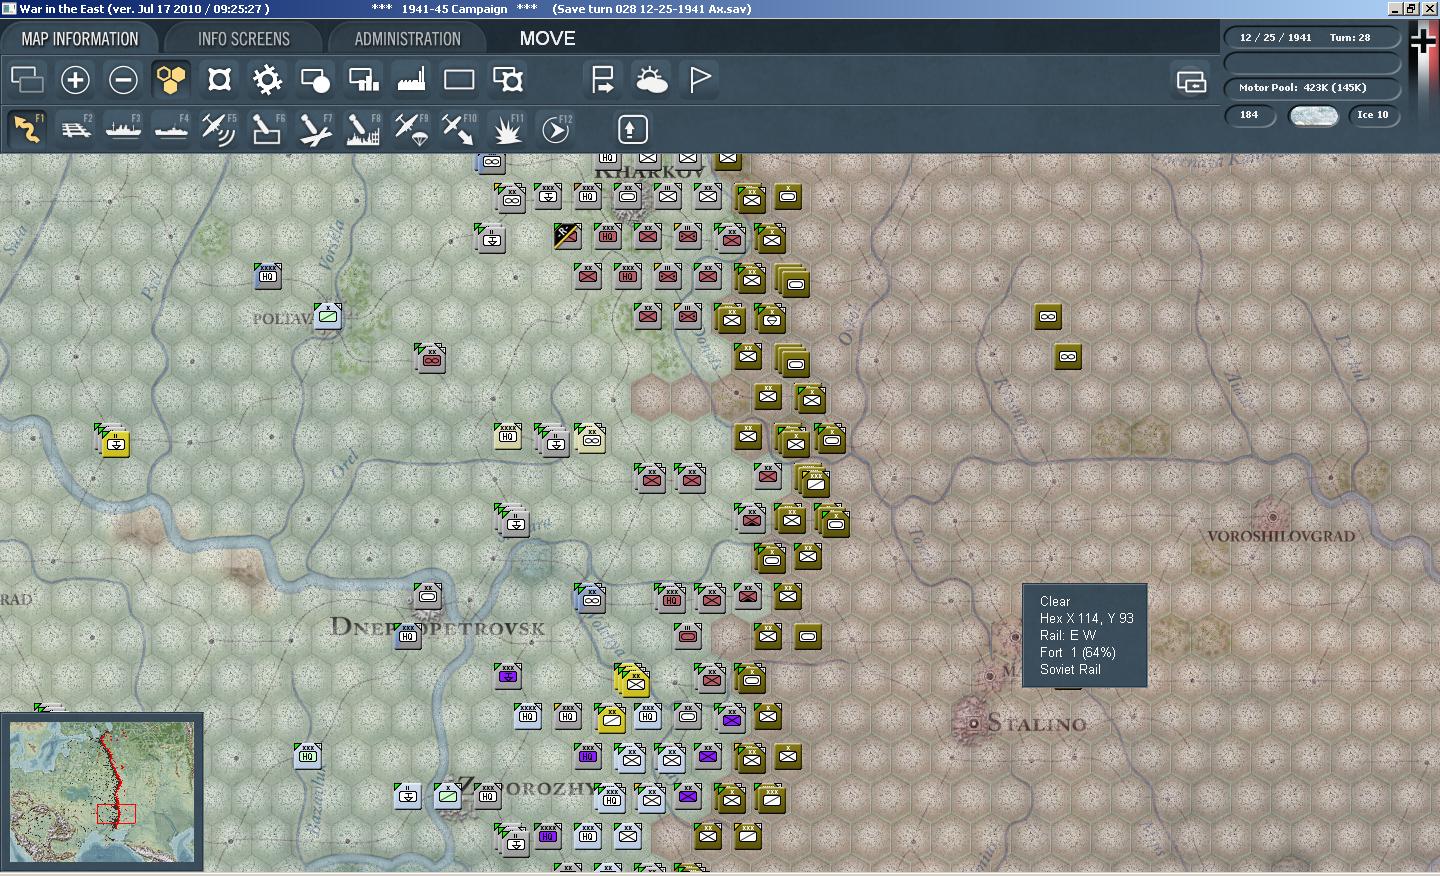Click the Voroshilovgrad city hex
The width and height of the screenshot is (1440, 876).
click(x=1272, y=518)
